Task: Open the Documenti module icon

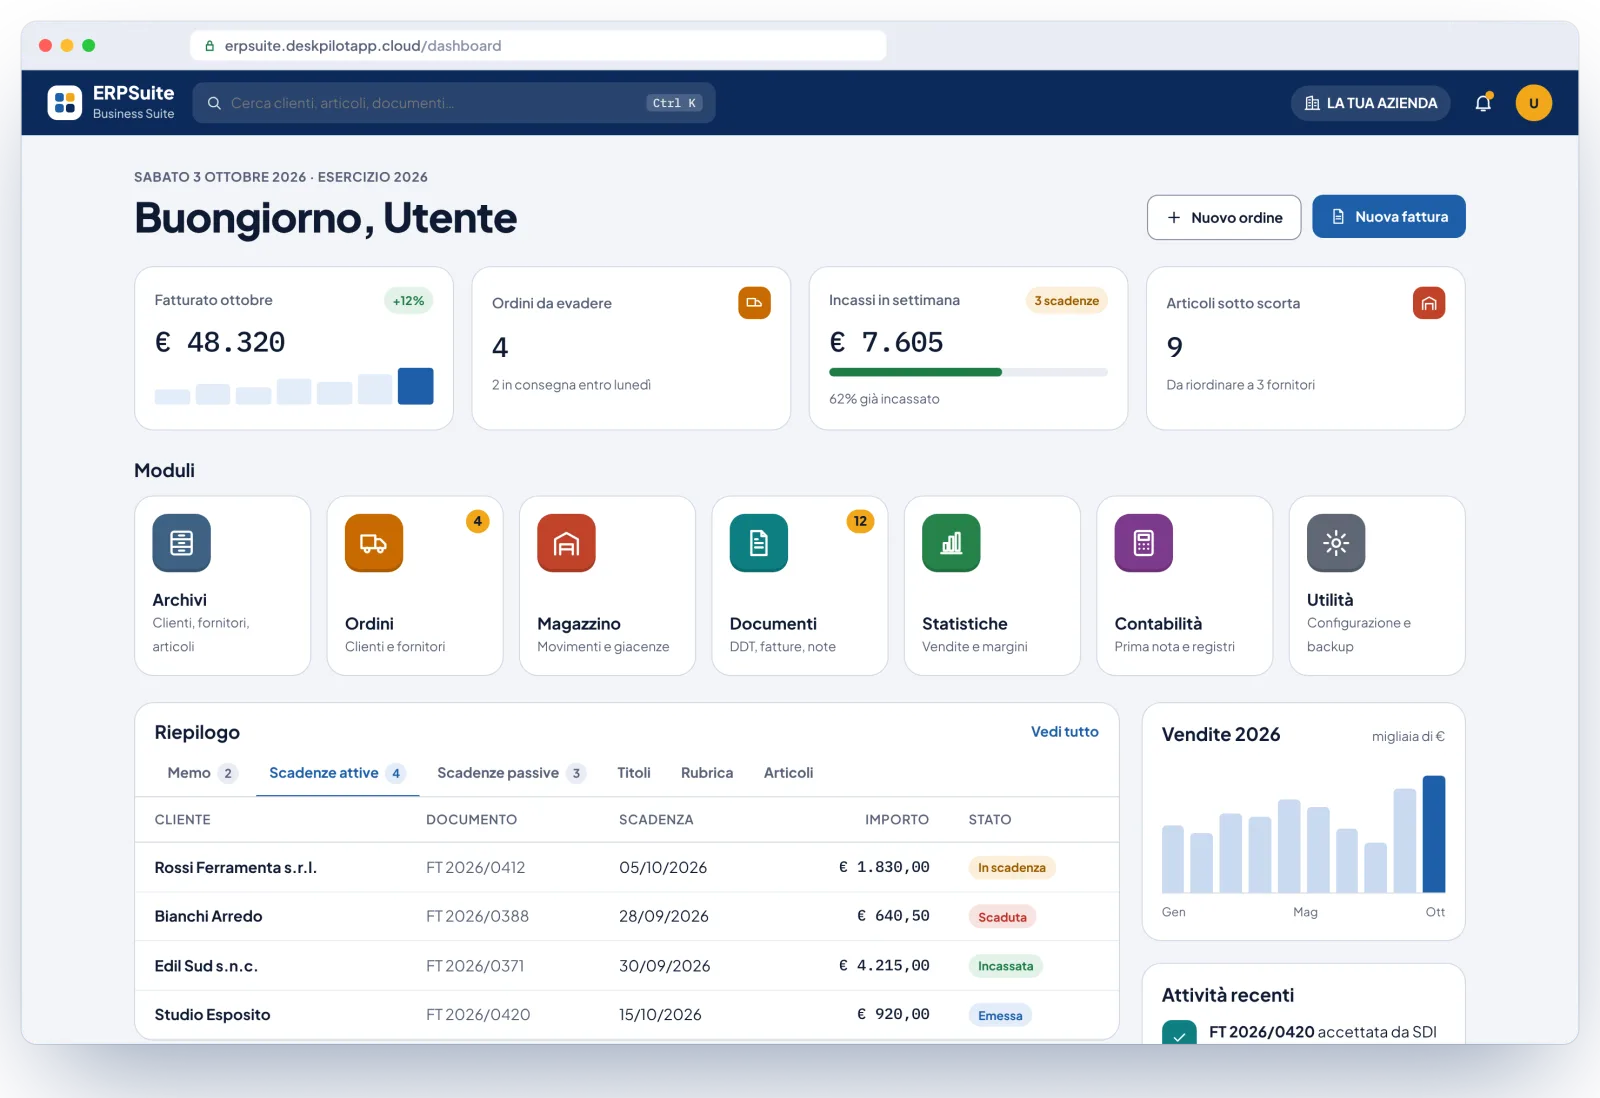Action: 759,543
